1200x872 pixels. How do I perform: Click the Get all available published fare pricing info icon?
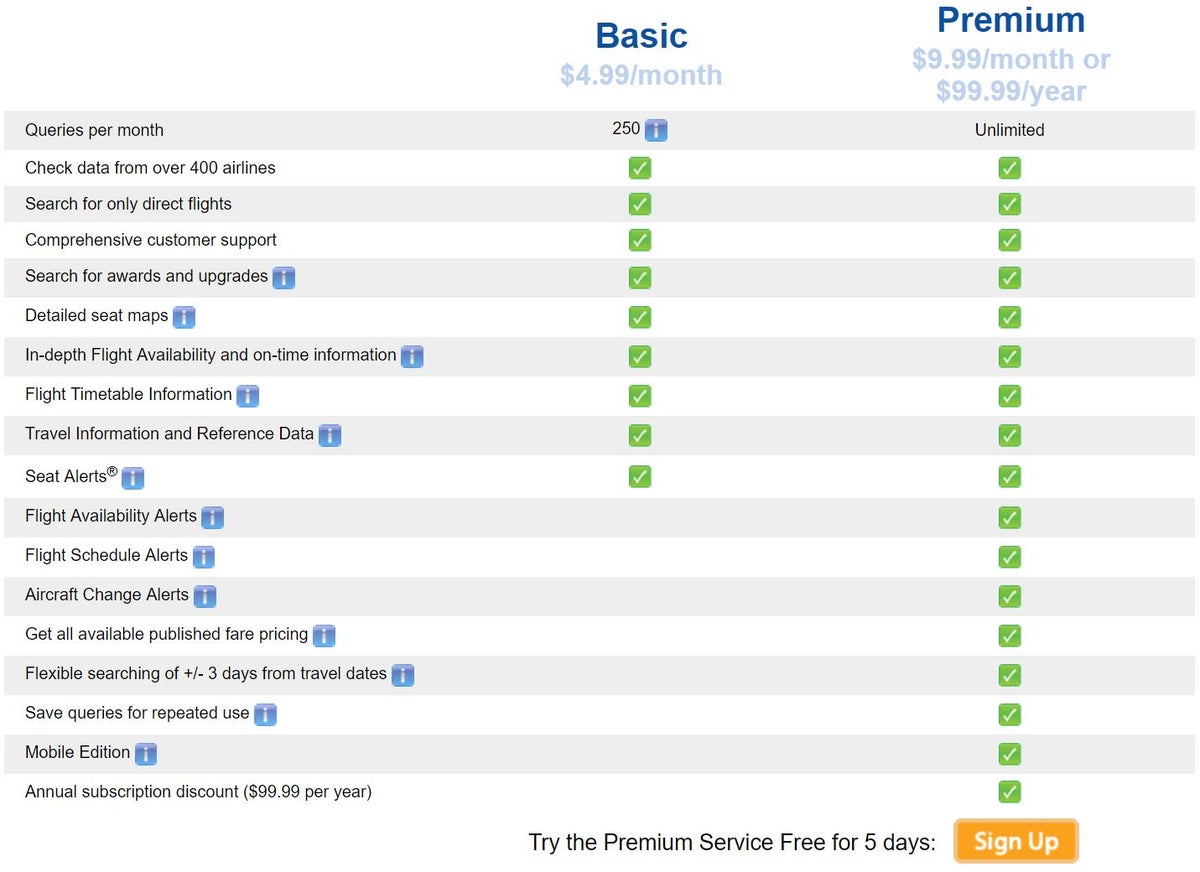pyautogui.click(x=323, y=635)
